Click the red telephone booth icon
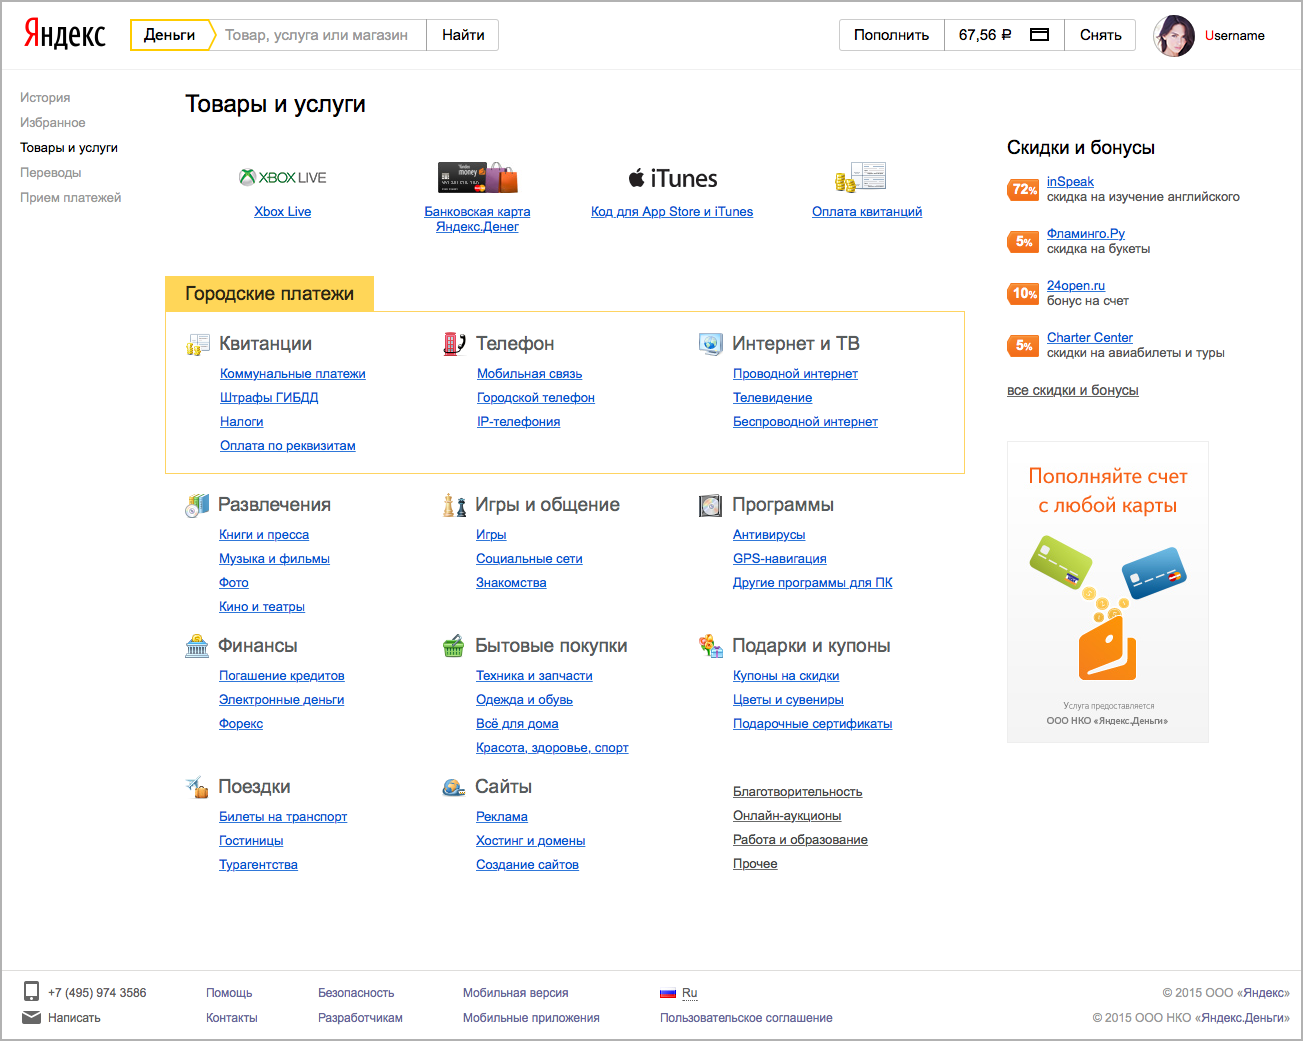This screenshot has height=1041, width=1303. 454,344
